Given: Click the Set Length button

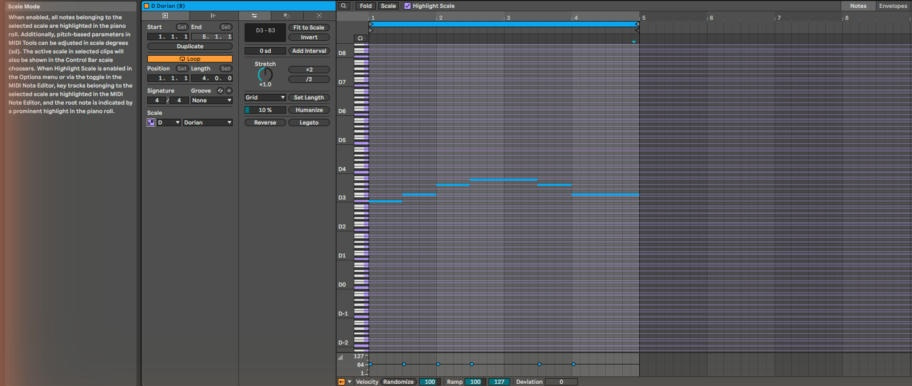Looking at the screenshot, I should (x=309, y=98).
